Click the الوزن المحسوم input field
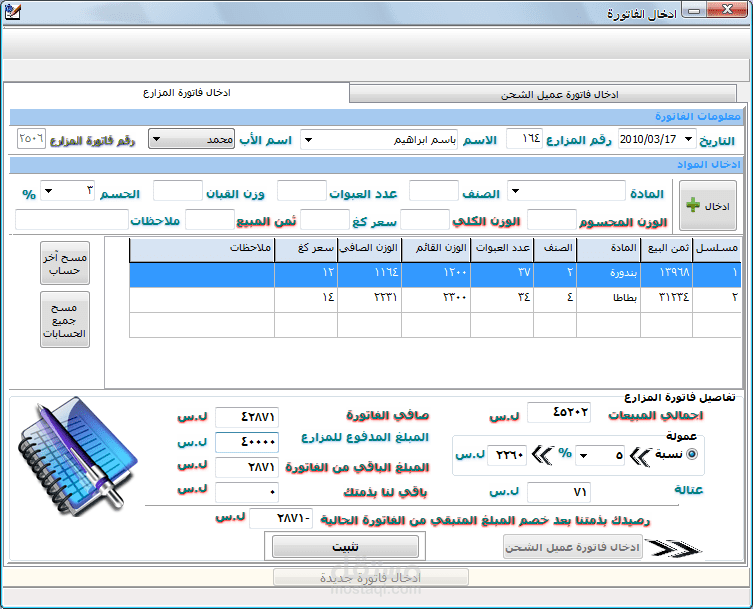This screenshot has width=753, height=609. (552, 219)
